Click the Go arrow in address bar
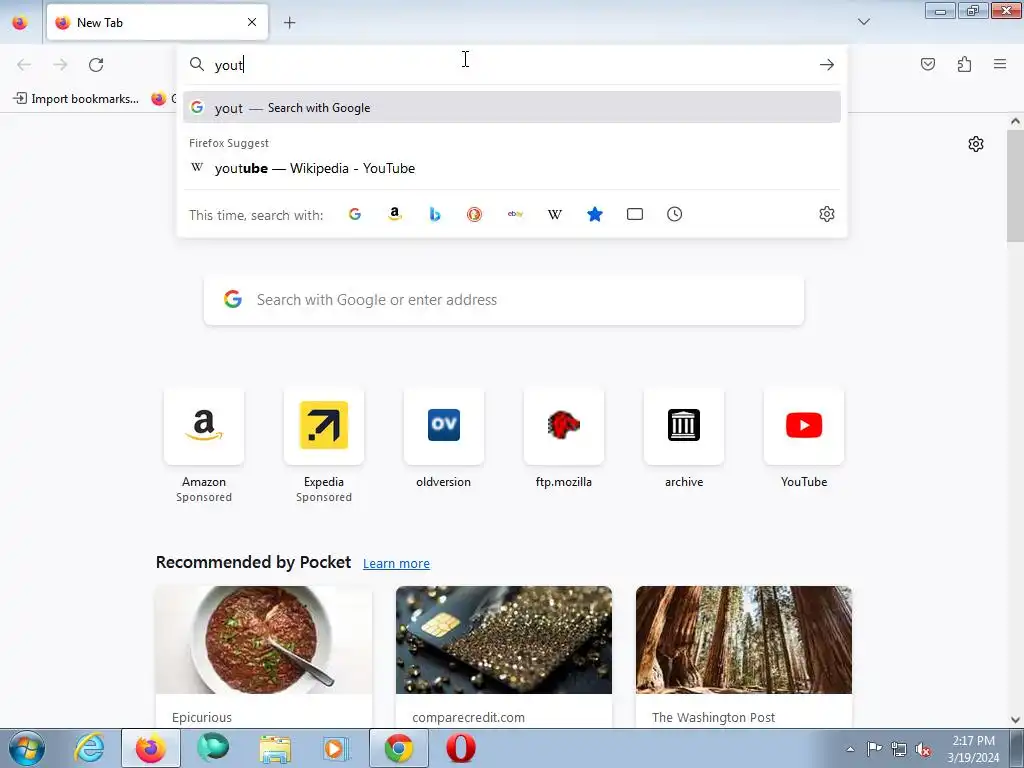This screenshot has width=1024, height=768. [x=827, y=65]
